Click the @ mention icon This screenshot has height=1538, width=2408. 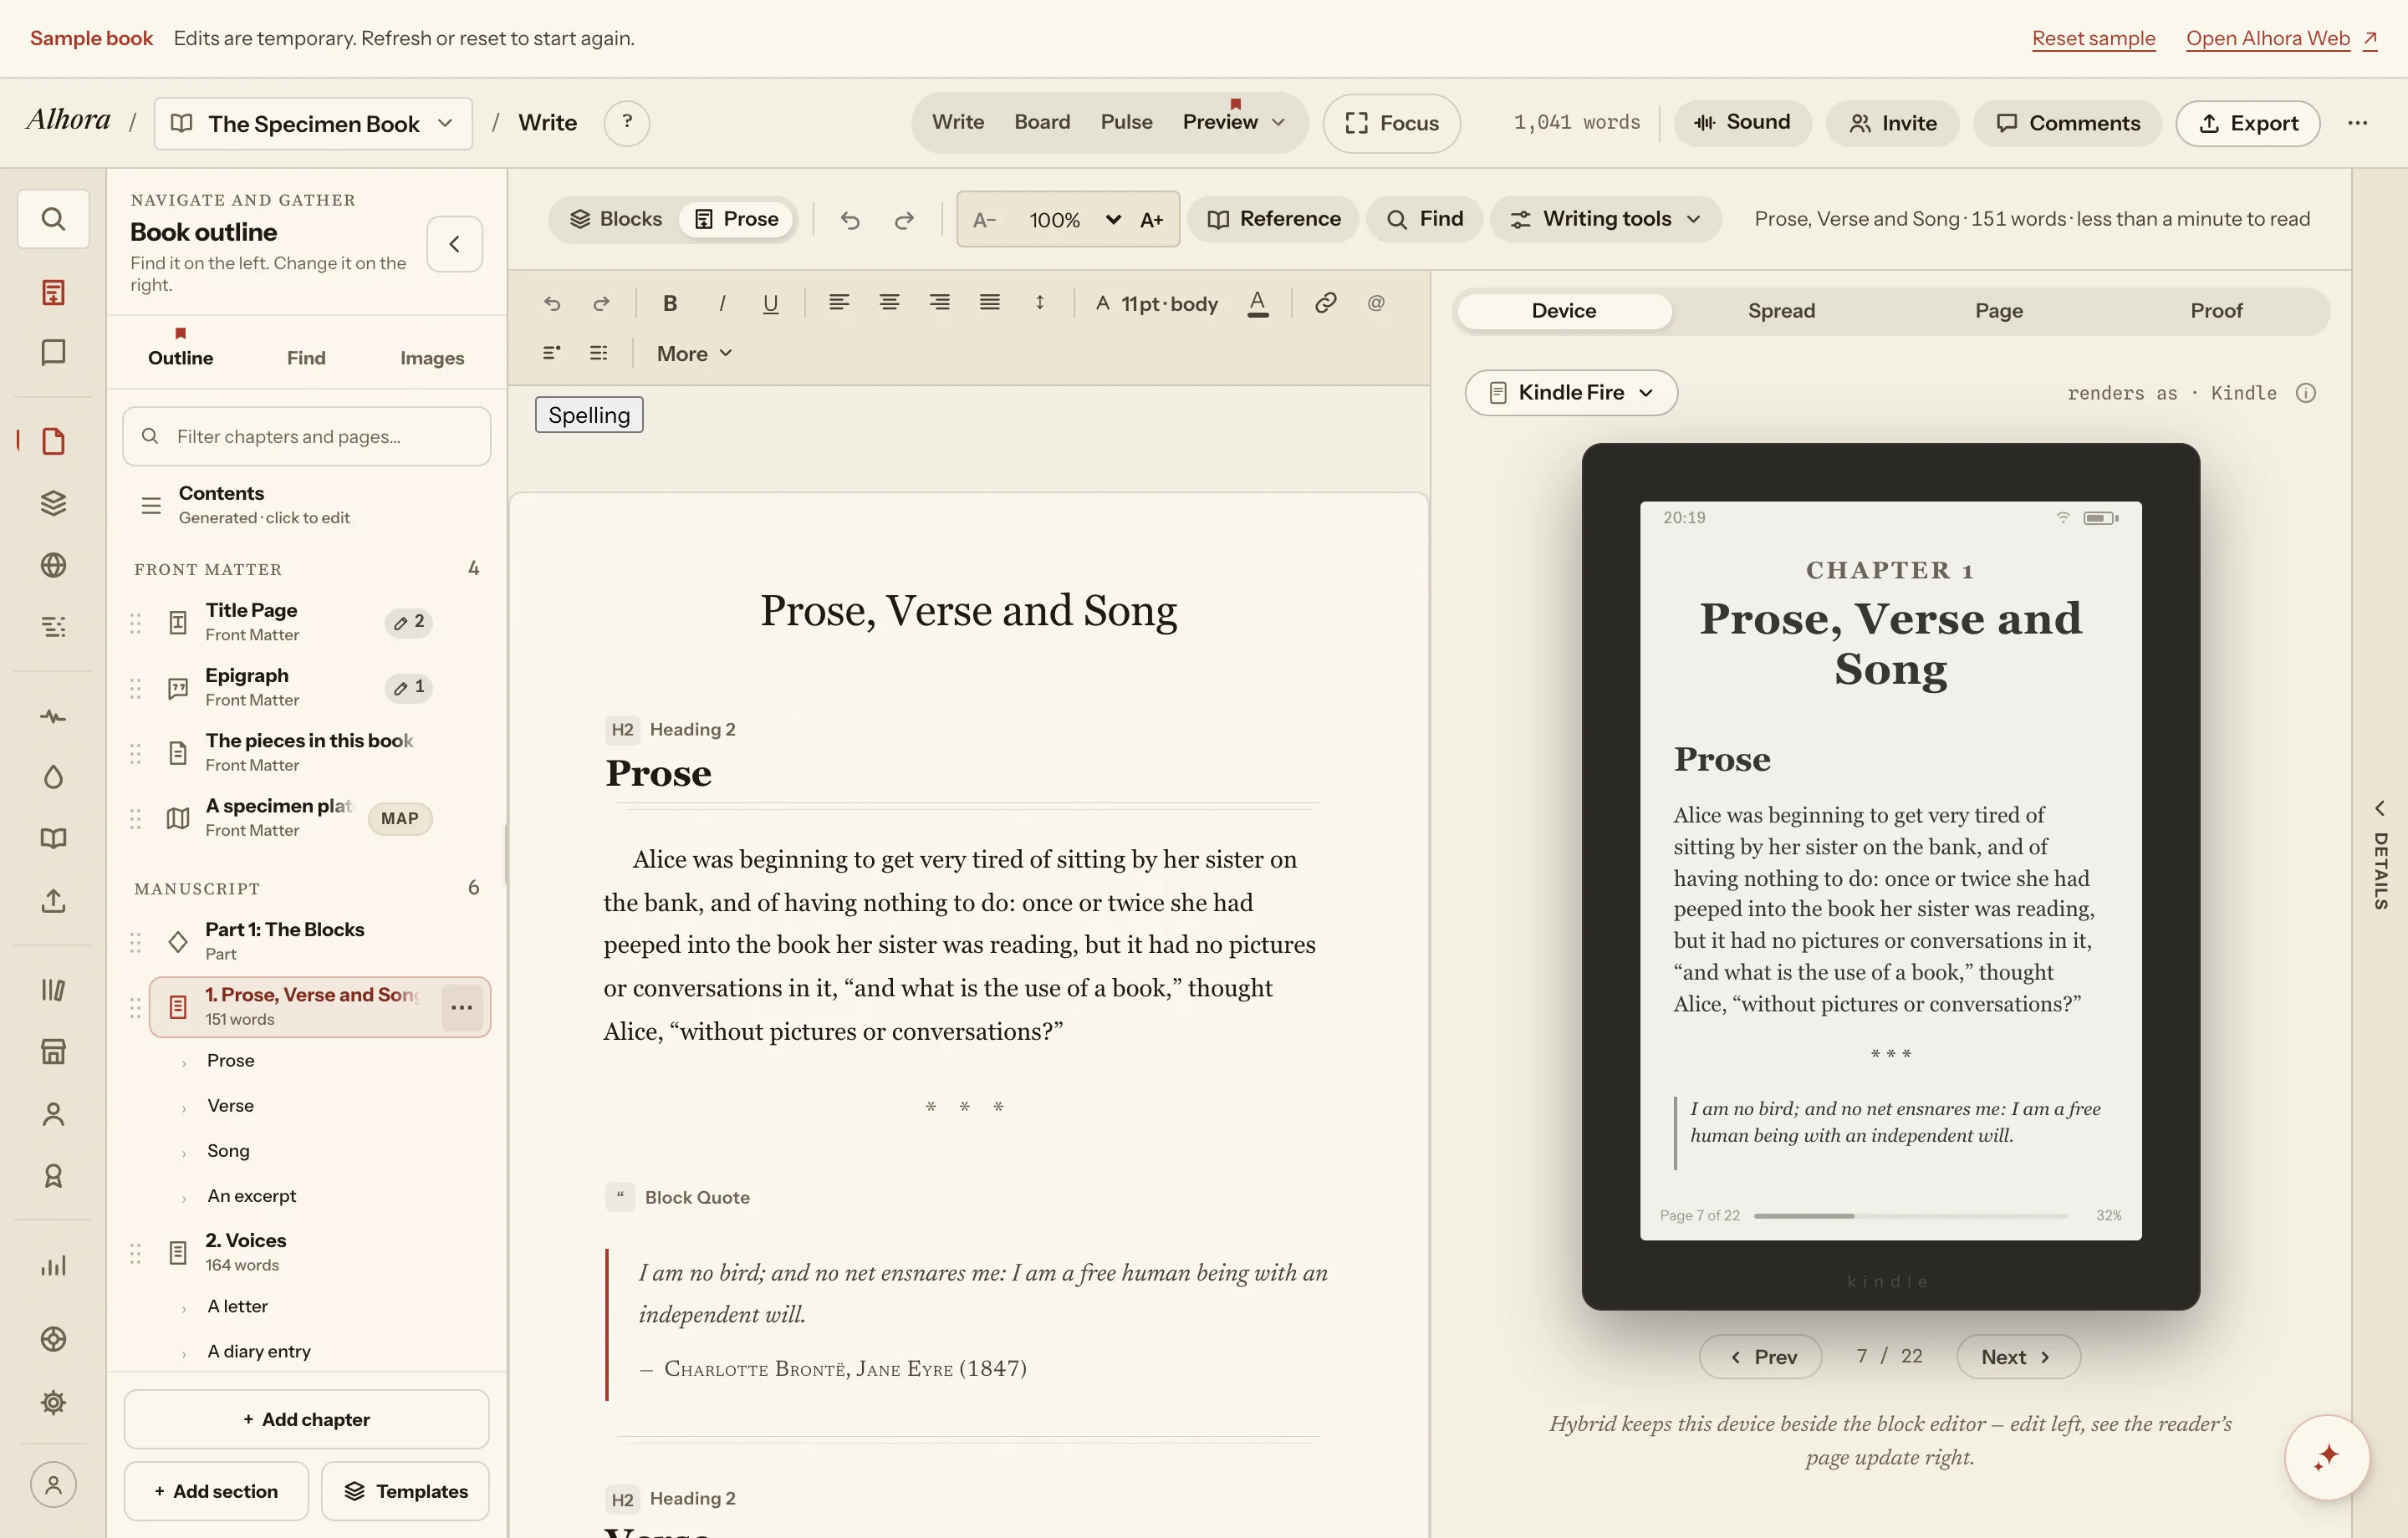[x=1376, y=302]
